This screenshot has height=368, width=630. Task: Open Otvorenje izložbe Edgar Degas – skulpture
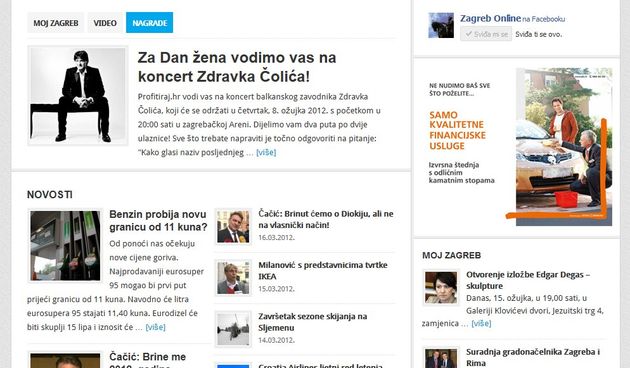coord(528,280)
